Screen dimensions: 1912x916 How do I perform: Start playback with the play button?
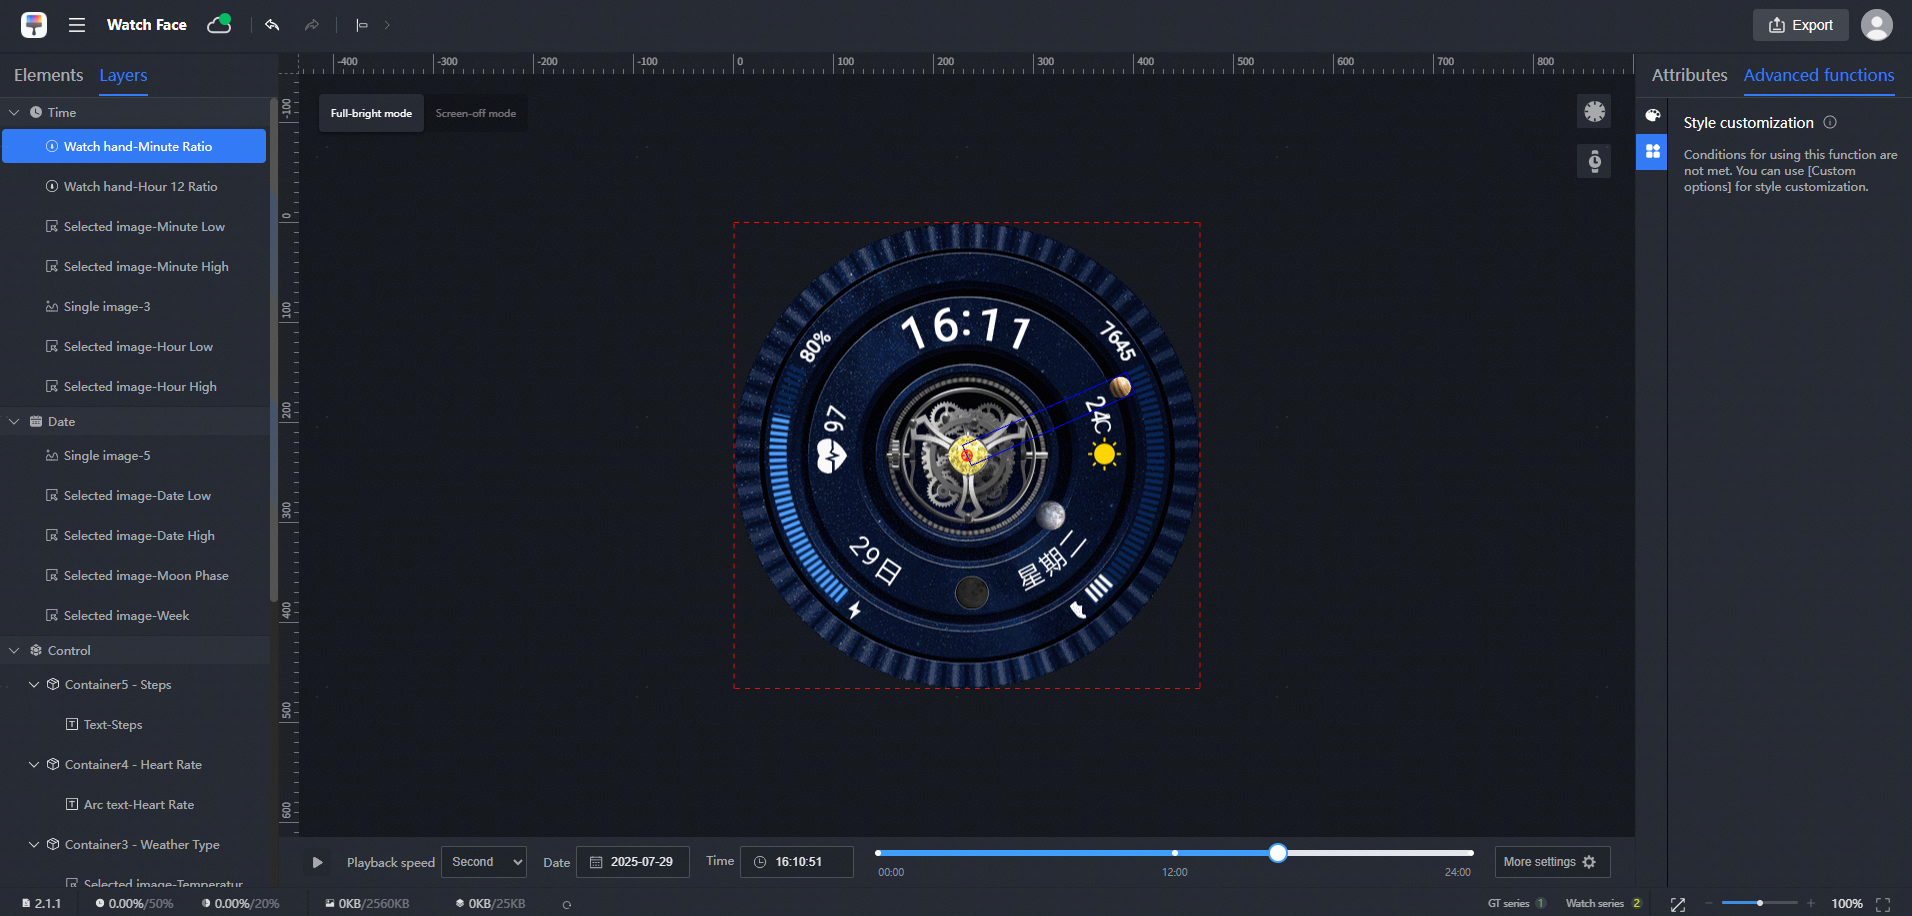[x=317, y=862]
